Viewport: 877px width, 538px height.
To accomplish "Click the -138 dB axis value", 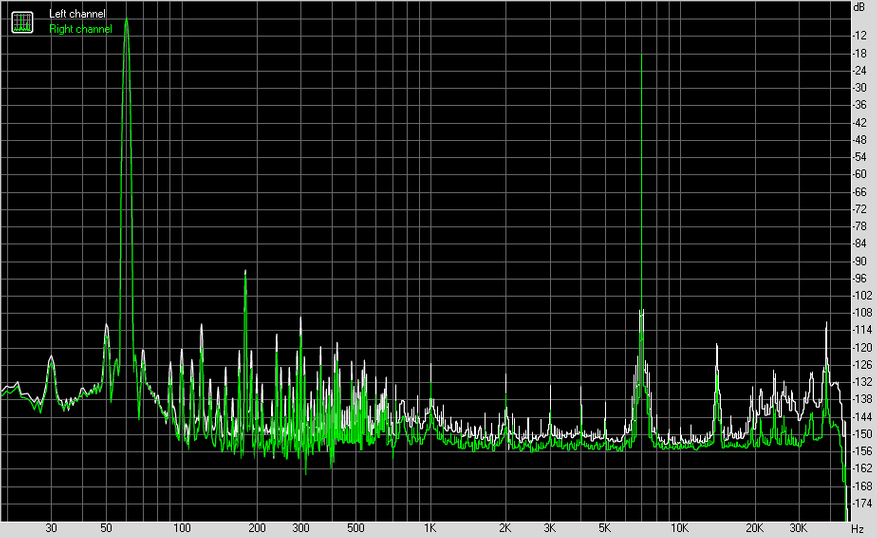I will 861,400.
